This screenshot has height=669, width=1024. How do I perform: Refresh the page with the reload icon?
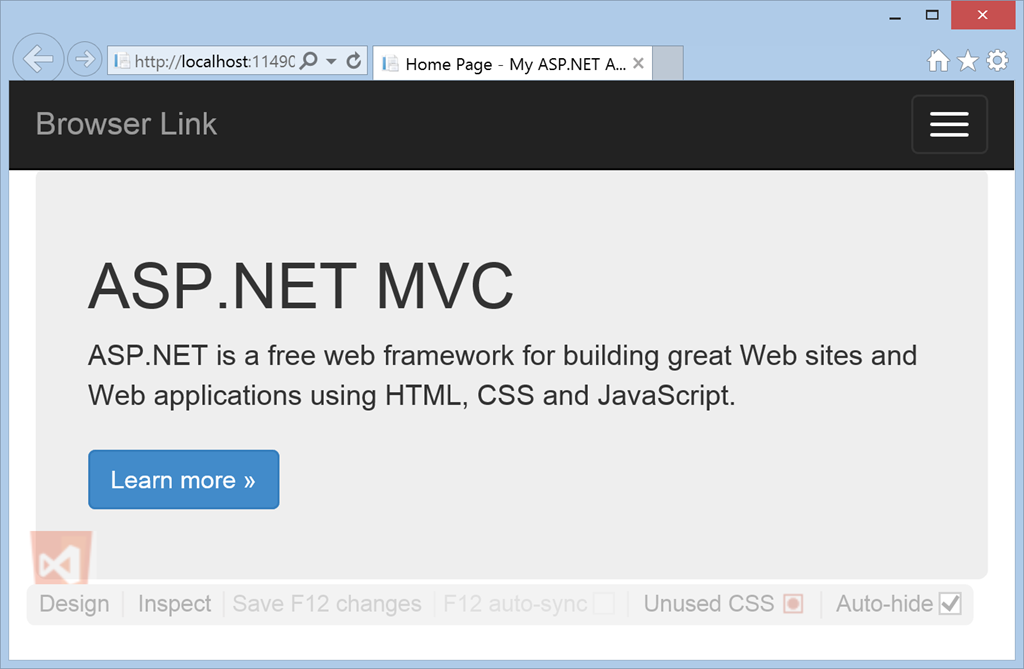tap(353, 61)
